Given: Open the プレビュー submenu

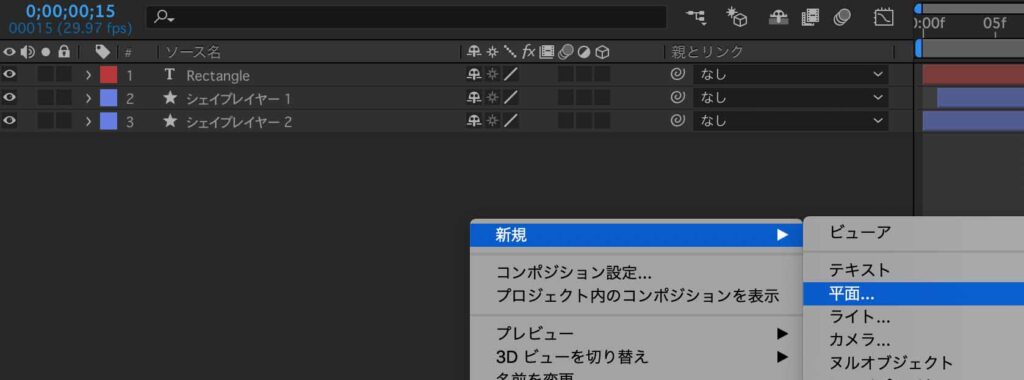Looking at the screenshot, I should coord(636,334).
